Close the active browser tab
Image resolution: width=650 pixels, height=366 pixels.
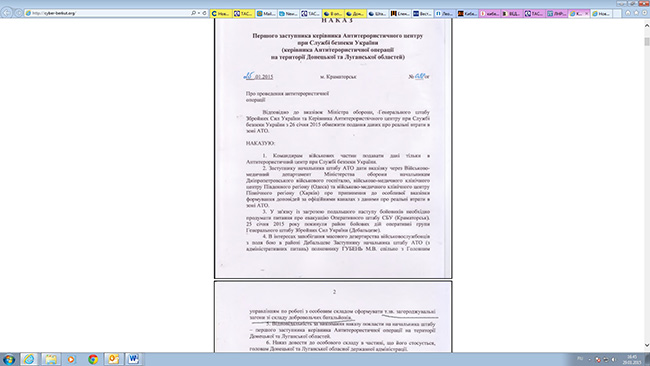(x=586, y=14)
